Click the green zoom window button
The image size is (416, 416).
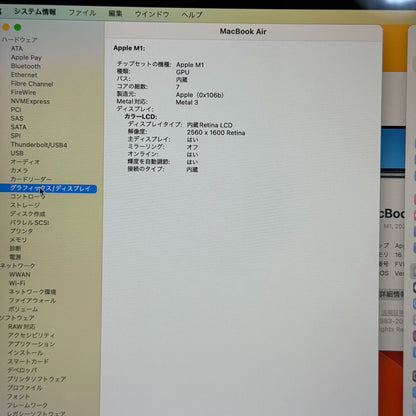[x=17, y=27]
